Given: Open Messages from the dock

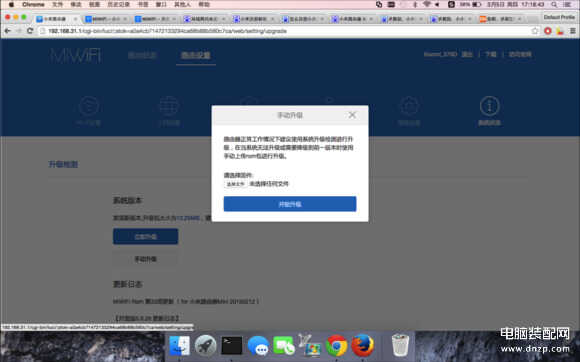Looking at the screenshot, I should 258,346.
